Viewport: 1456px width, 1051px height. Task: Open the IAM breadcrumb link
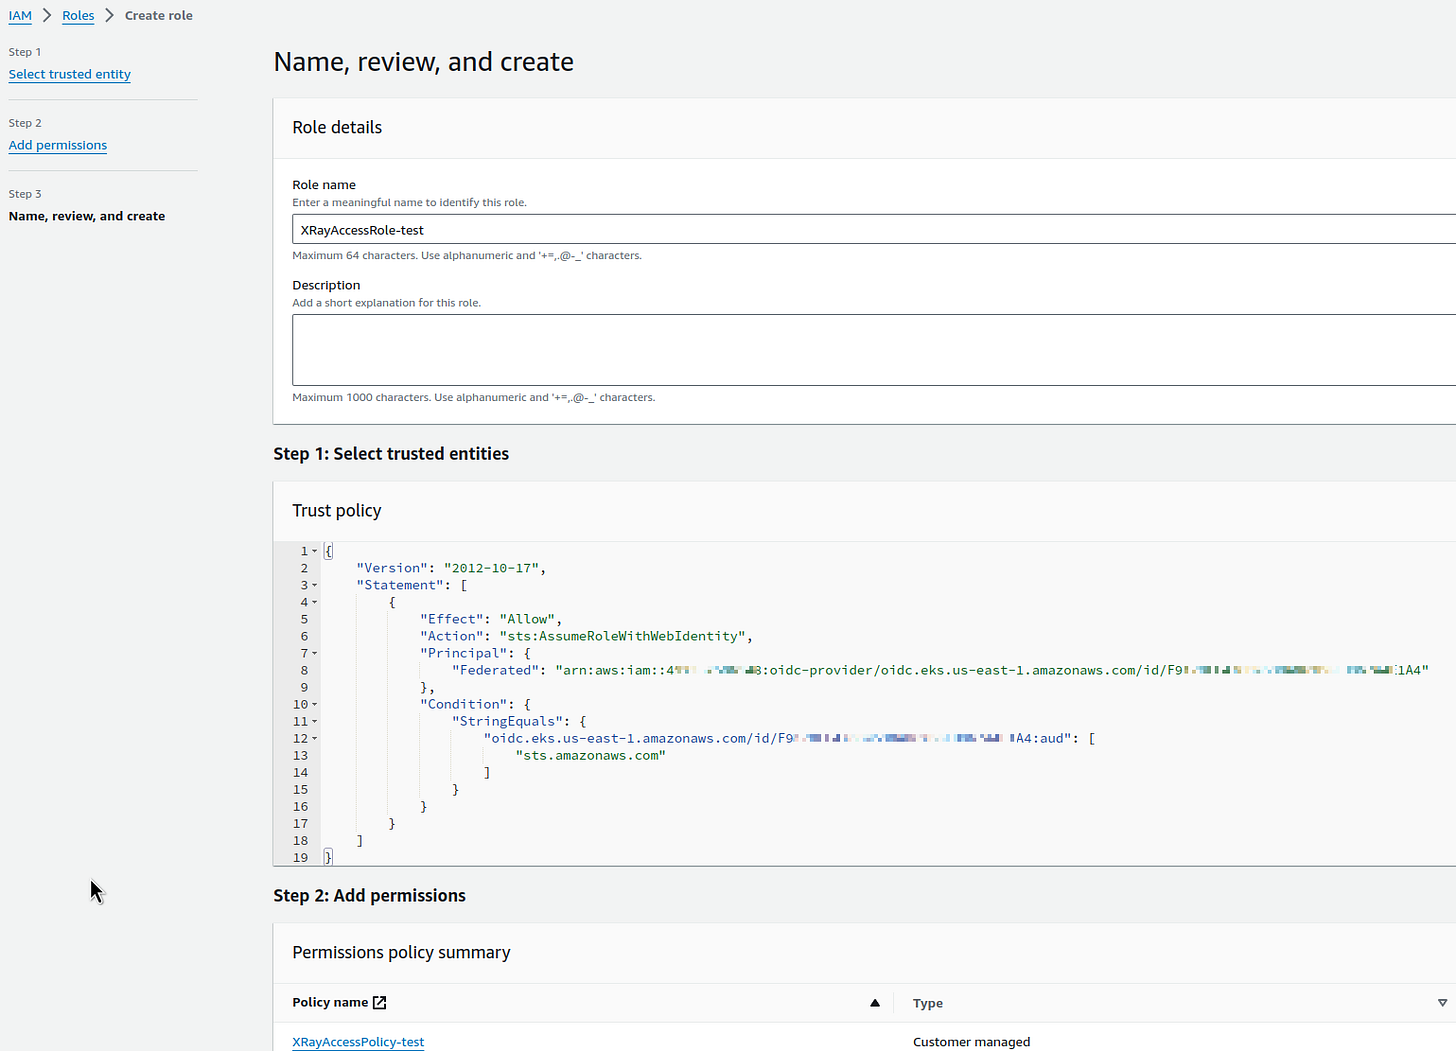tap(20, 16)
